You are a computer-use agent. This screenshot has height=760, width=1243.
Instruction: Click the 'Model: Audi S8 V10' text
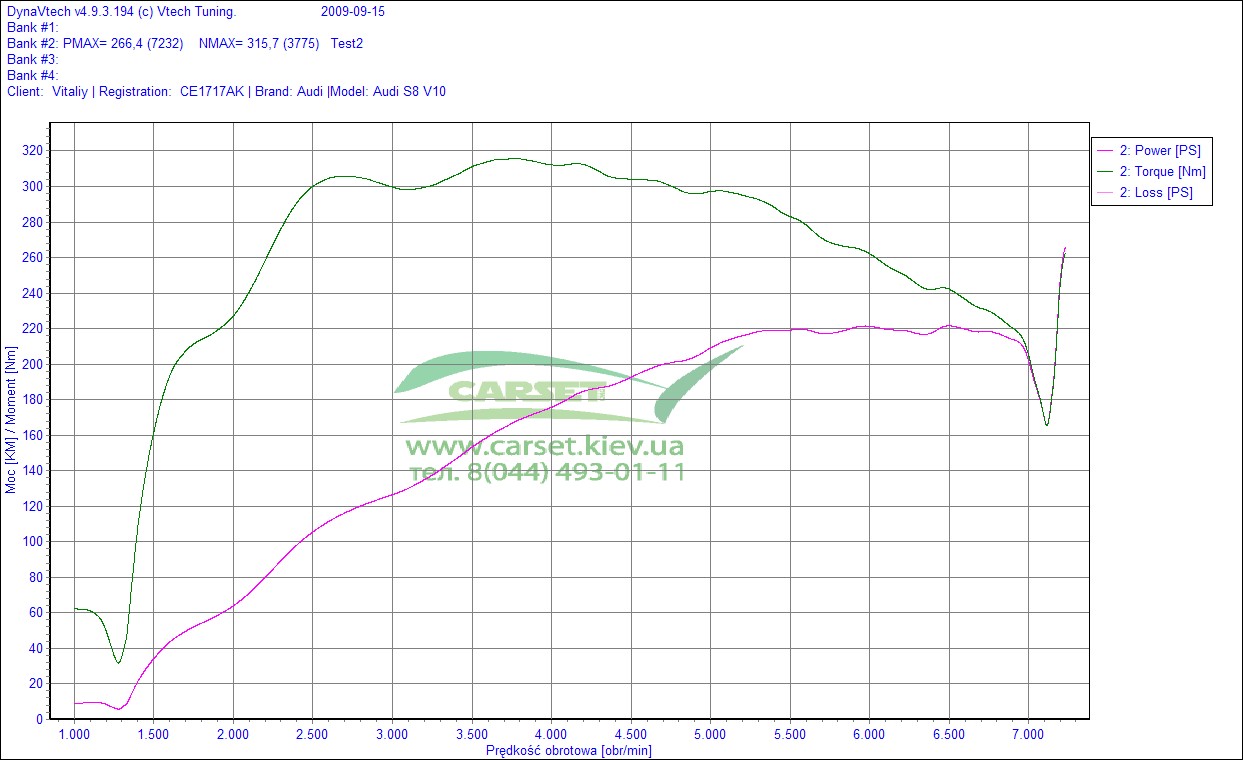tap(388, 92)
